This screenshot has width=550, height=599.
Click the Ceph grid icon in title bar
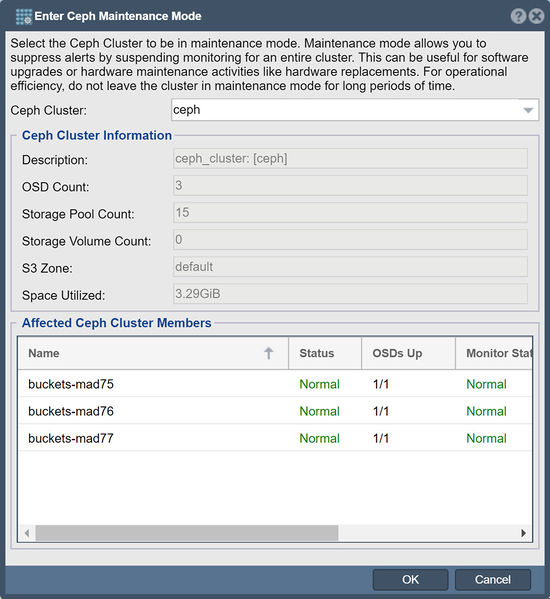pos(24,16)
